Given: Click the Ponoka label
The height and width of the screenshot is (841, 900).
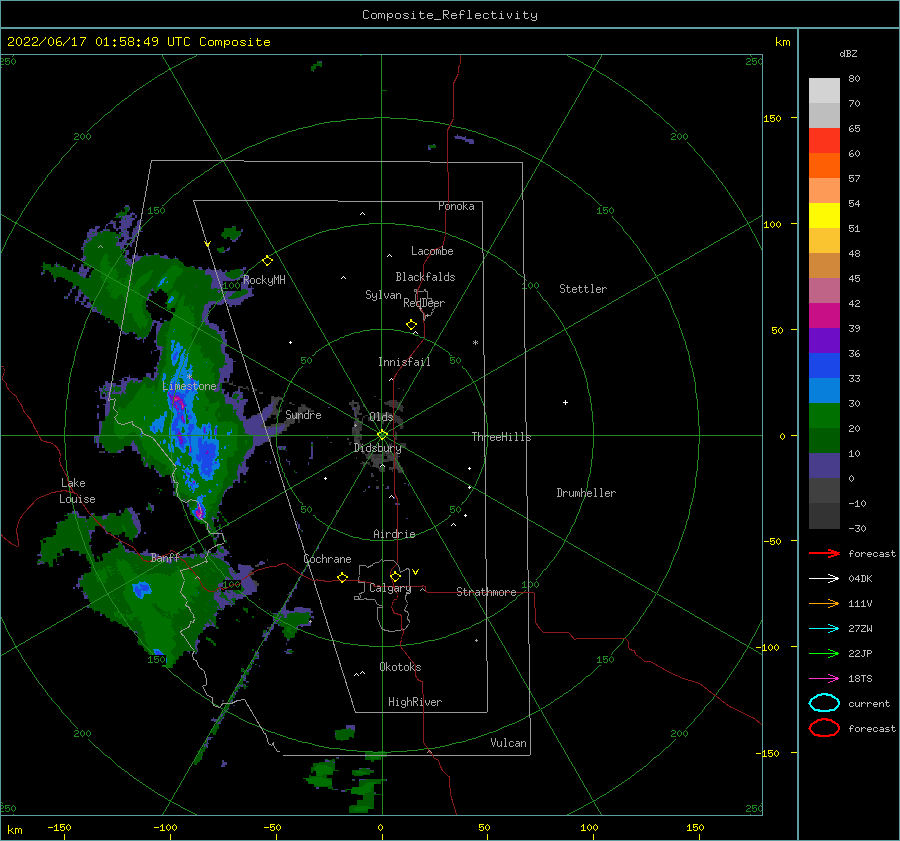Looking at the screenshot, I should point(456,206).
